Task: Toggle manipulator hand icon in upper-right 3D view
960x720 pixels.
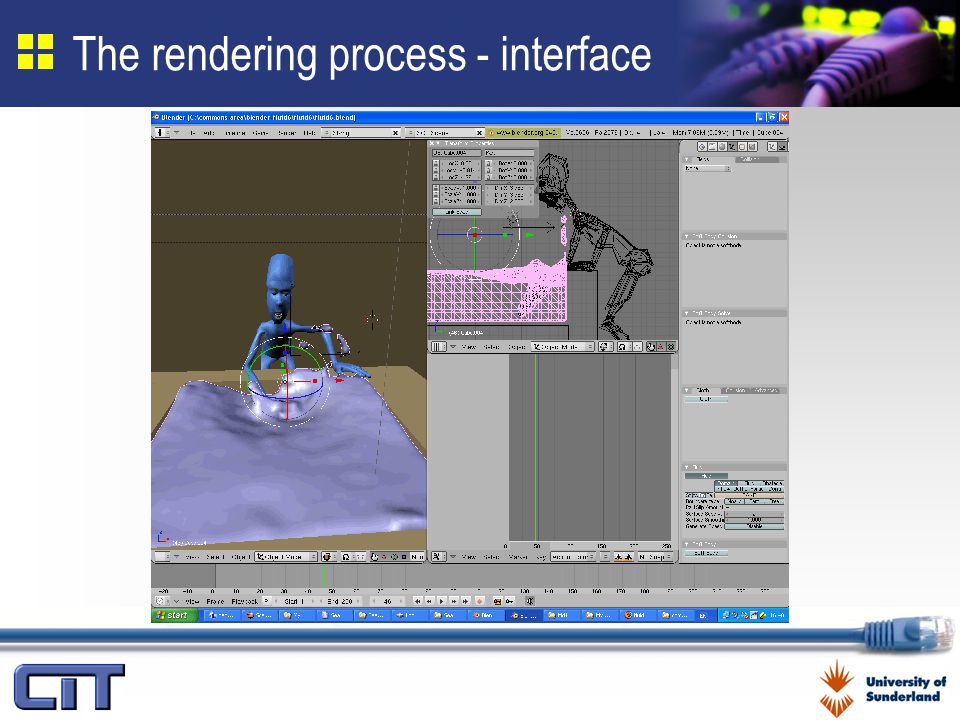Action: [651, 347]
